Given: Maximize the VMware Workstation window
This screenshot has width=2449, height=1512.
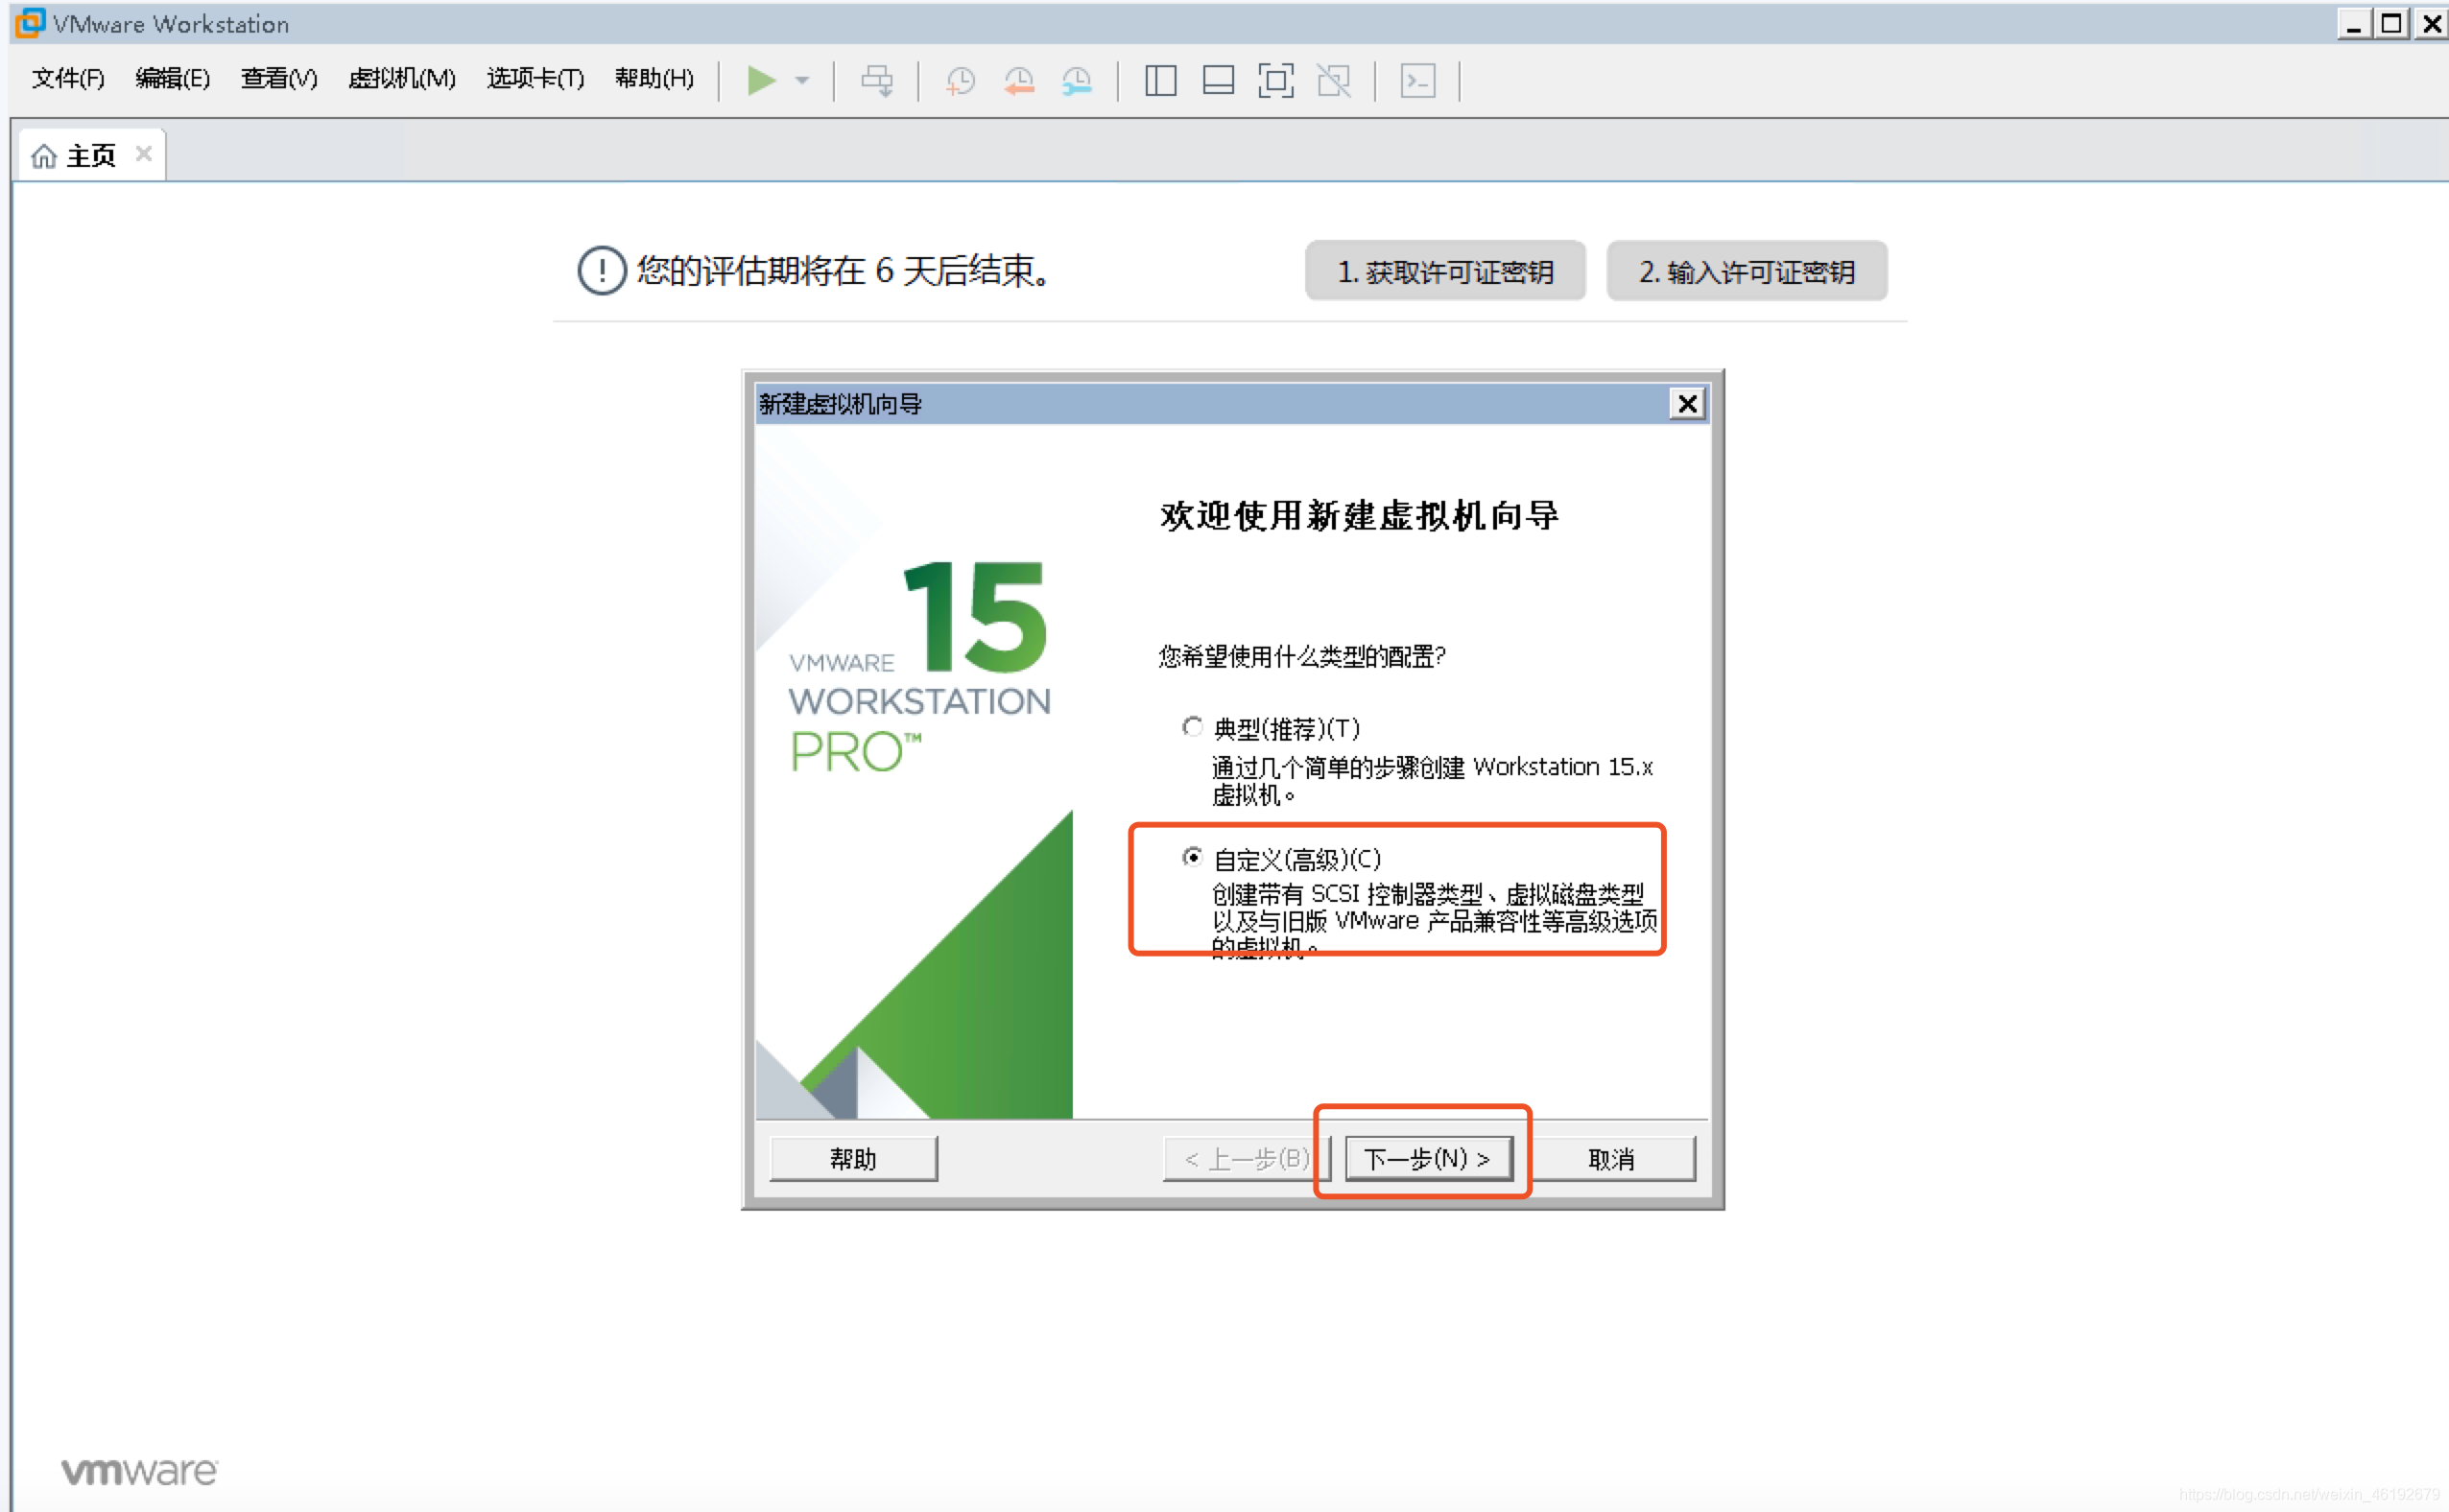Looking at the screenshot, I should (x=2392, y=23).
